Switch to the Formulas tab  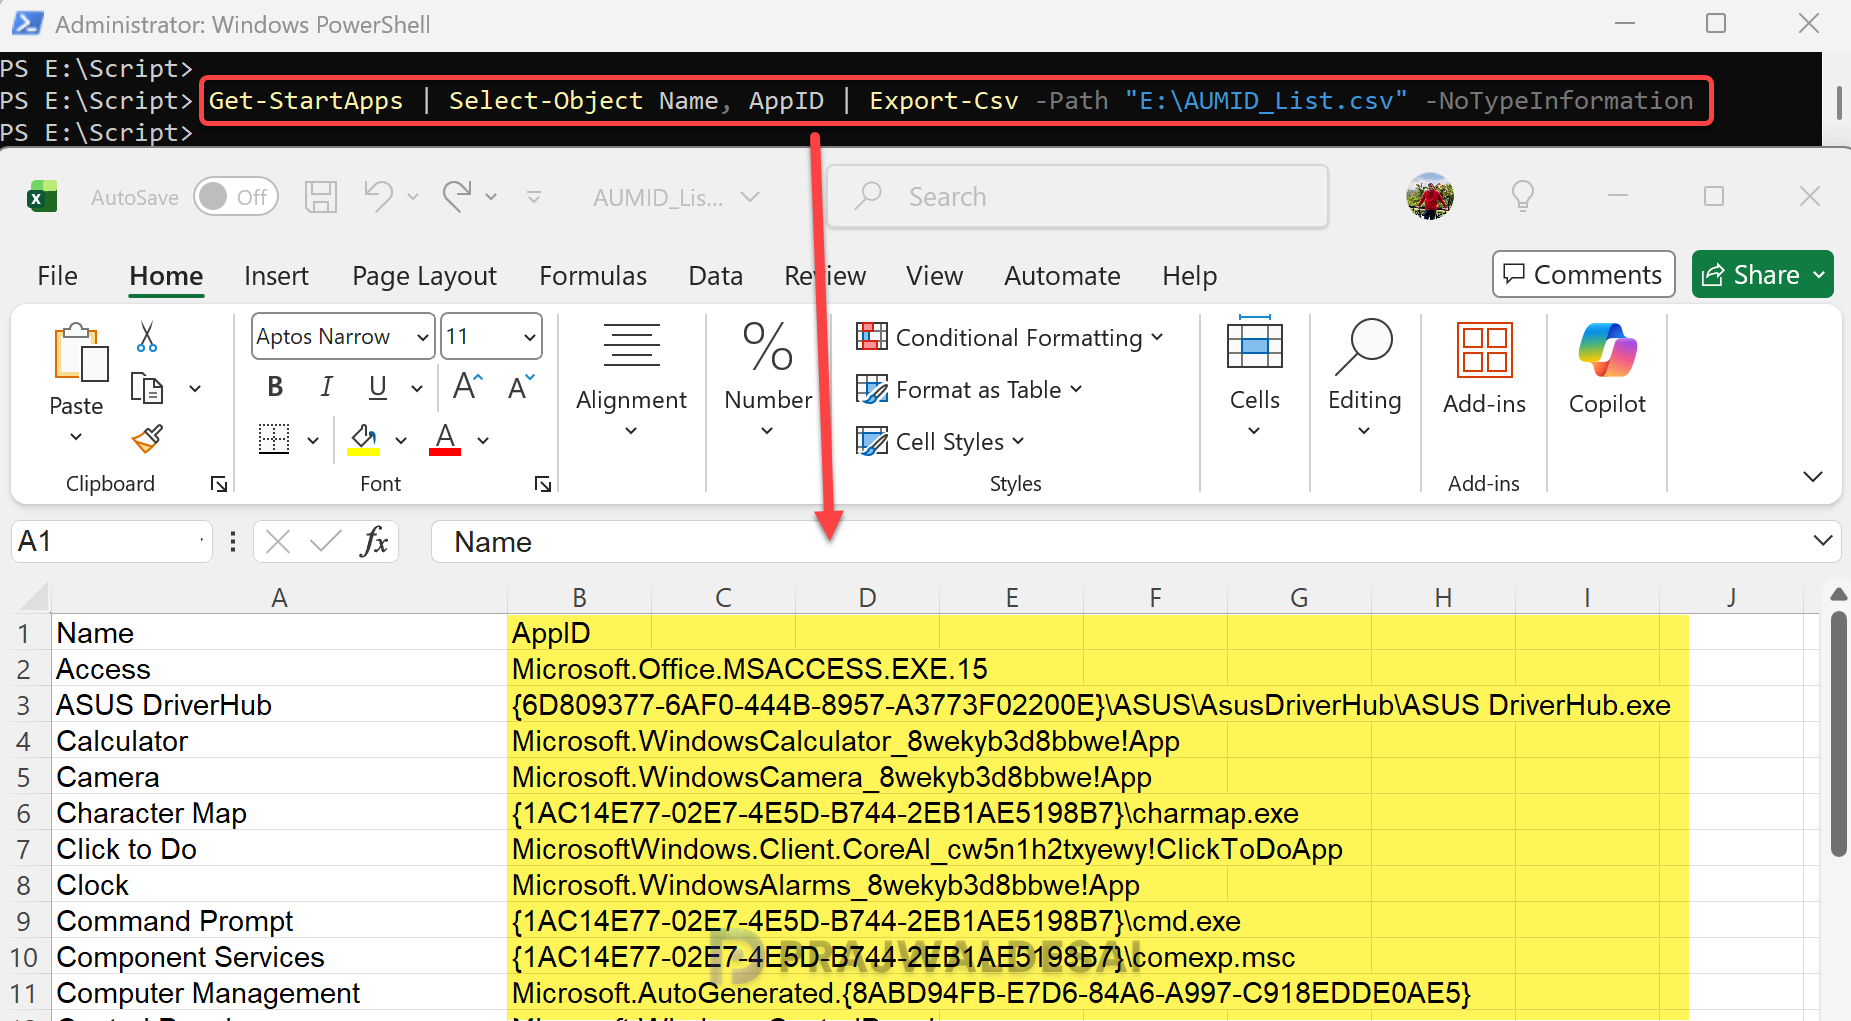pos(593,276)
